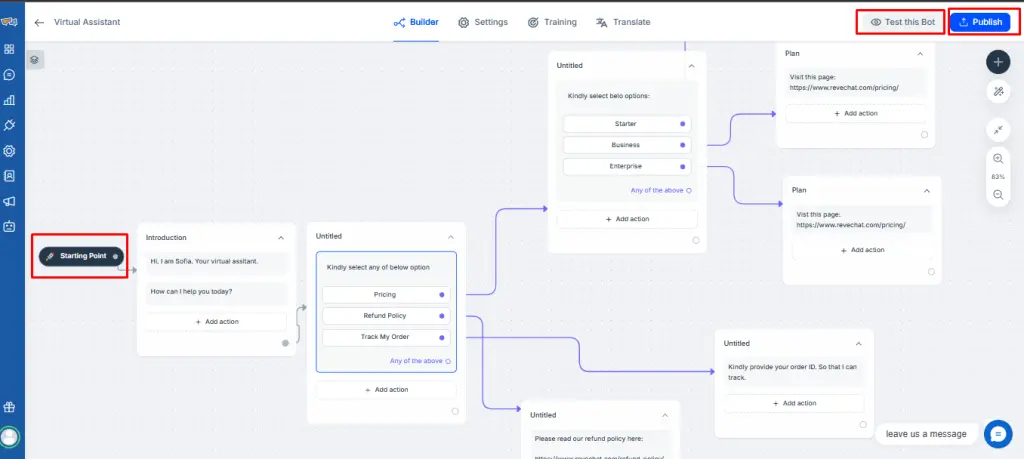Viewport: 1024px width, 459px height.
Task: Collapse the Untitled card with Pricing options
Action: pos(451,236)
